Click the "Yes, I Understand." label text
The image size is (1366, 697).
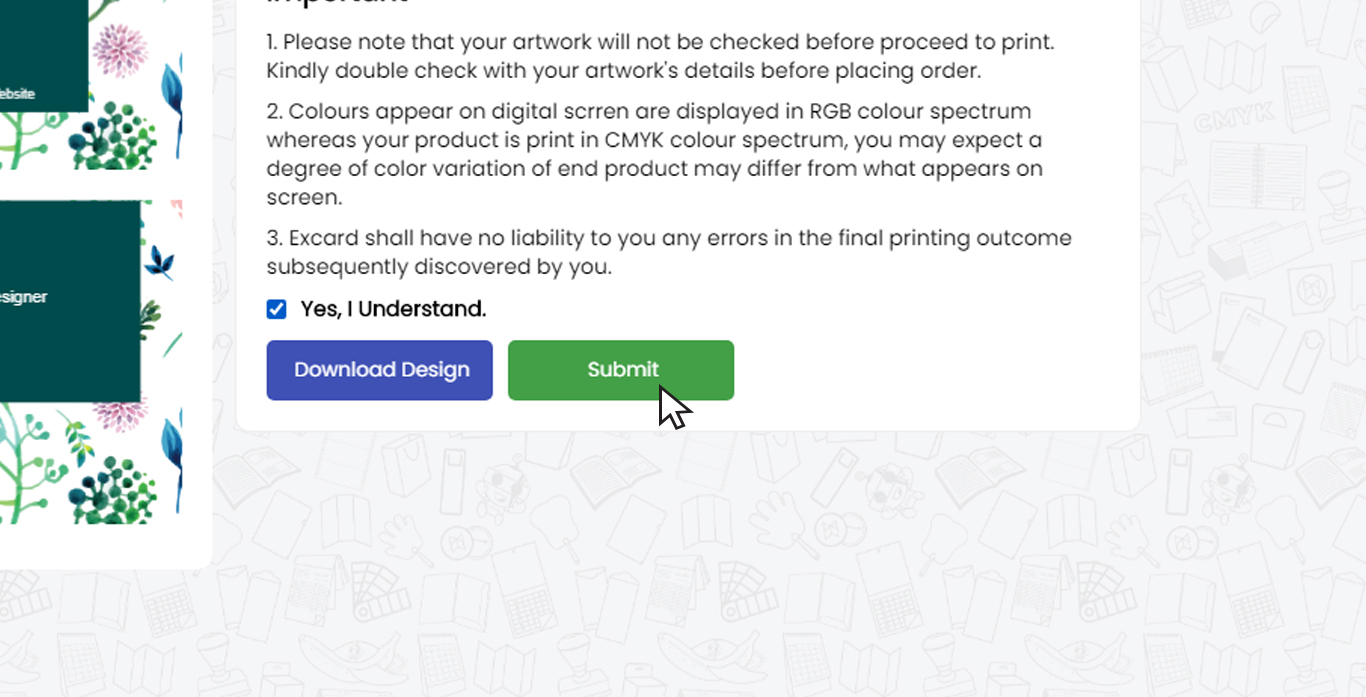pos(393,309)
